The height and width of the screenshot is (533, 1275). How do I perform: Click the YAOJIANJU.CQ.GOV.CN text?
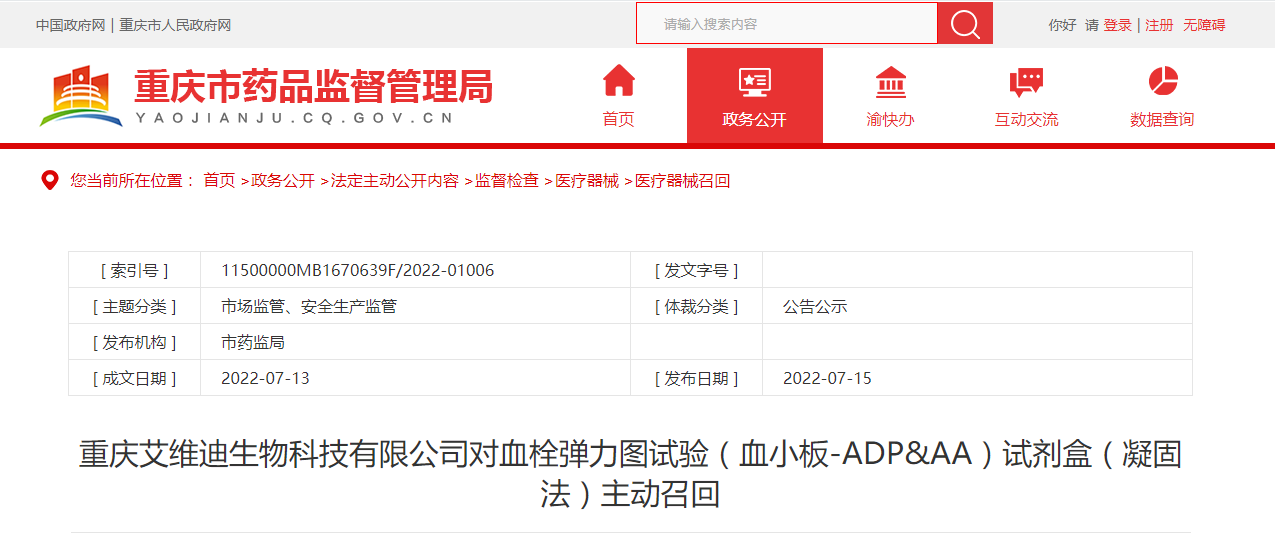294,118
